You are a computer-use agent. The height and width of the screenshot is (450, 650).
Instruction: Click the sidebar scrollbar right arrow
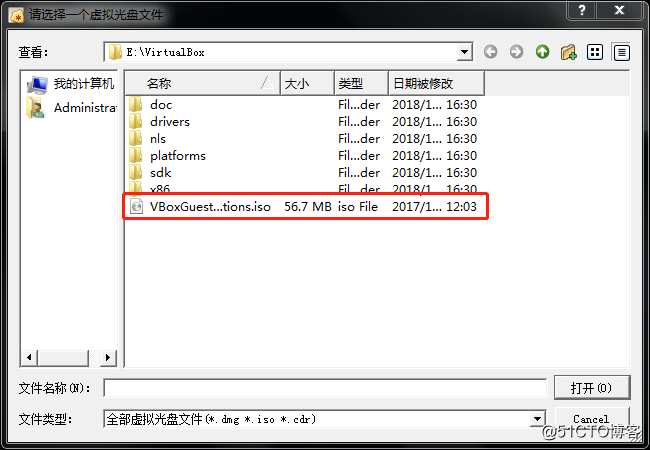107,358
